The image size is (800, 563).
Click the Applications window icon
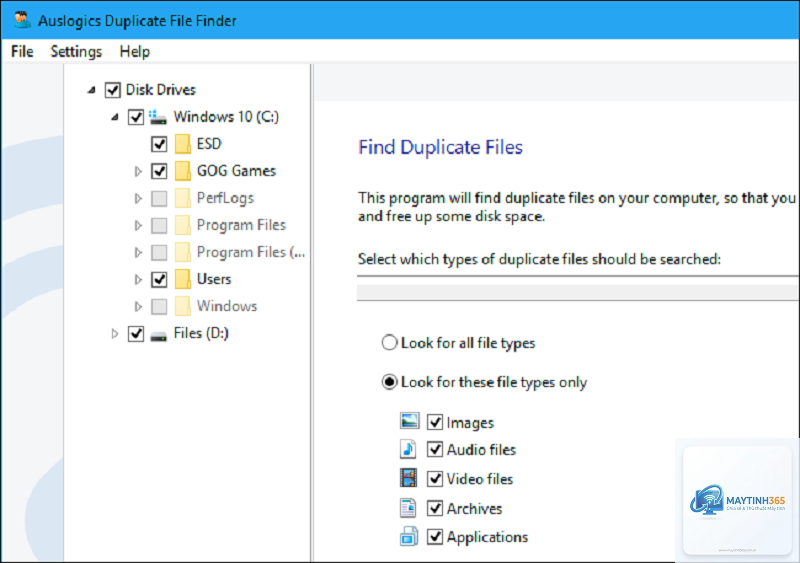pos(409,536)
